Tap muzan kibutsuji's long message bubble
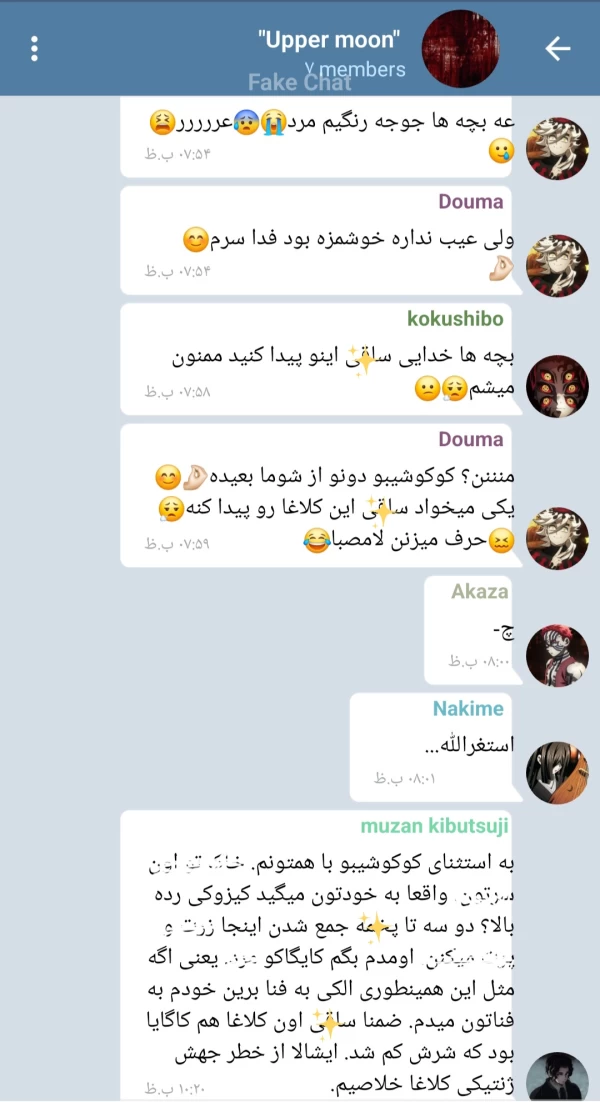 (x=321, y=956)
